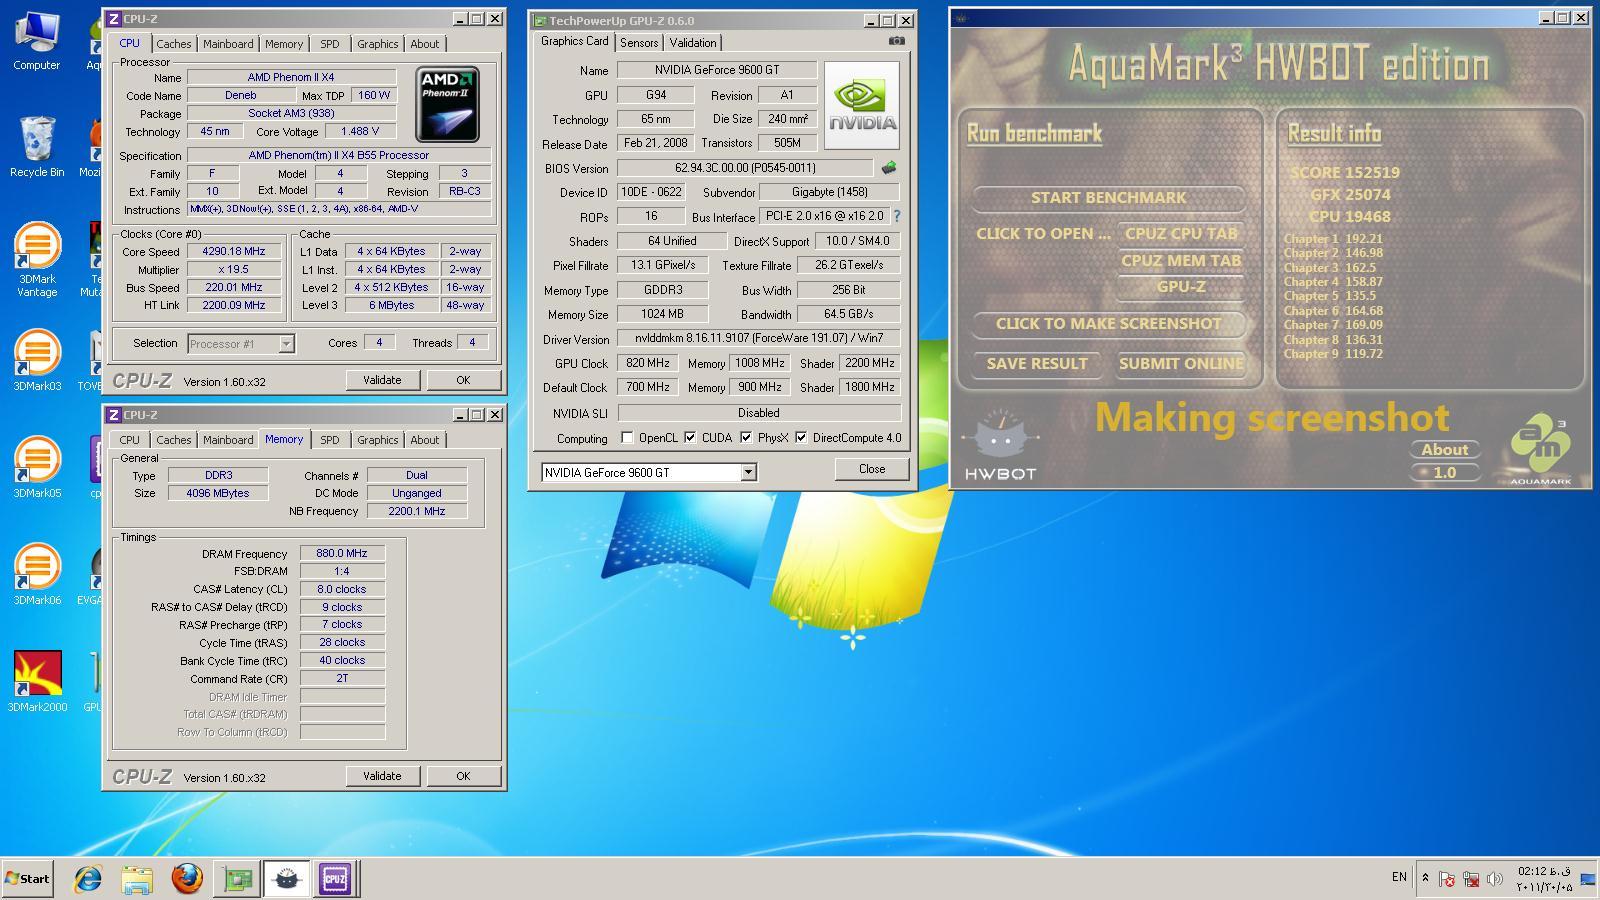Open the Computer desktop icon
The image size is (1600, 900).
[x=37, y=40]
